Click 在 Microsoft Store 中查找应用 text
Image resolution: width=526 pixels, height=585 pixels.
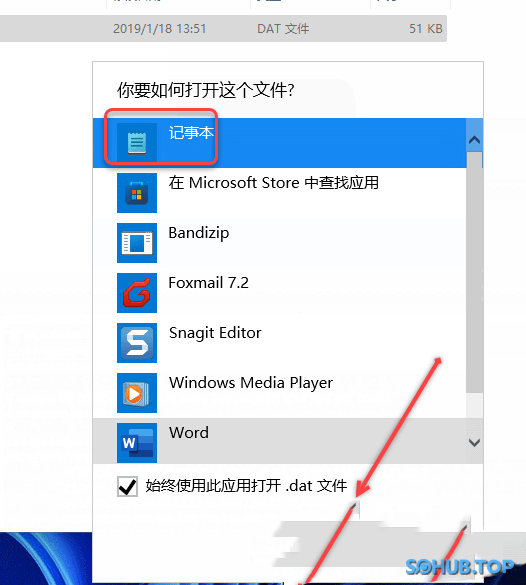(x=273, y=183)
